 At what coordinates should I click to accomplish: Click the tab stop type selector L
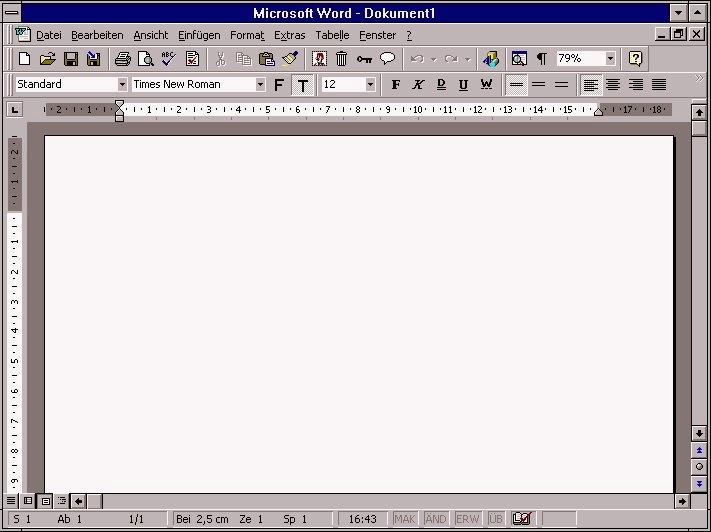(x=15, y=109)
